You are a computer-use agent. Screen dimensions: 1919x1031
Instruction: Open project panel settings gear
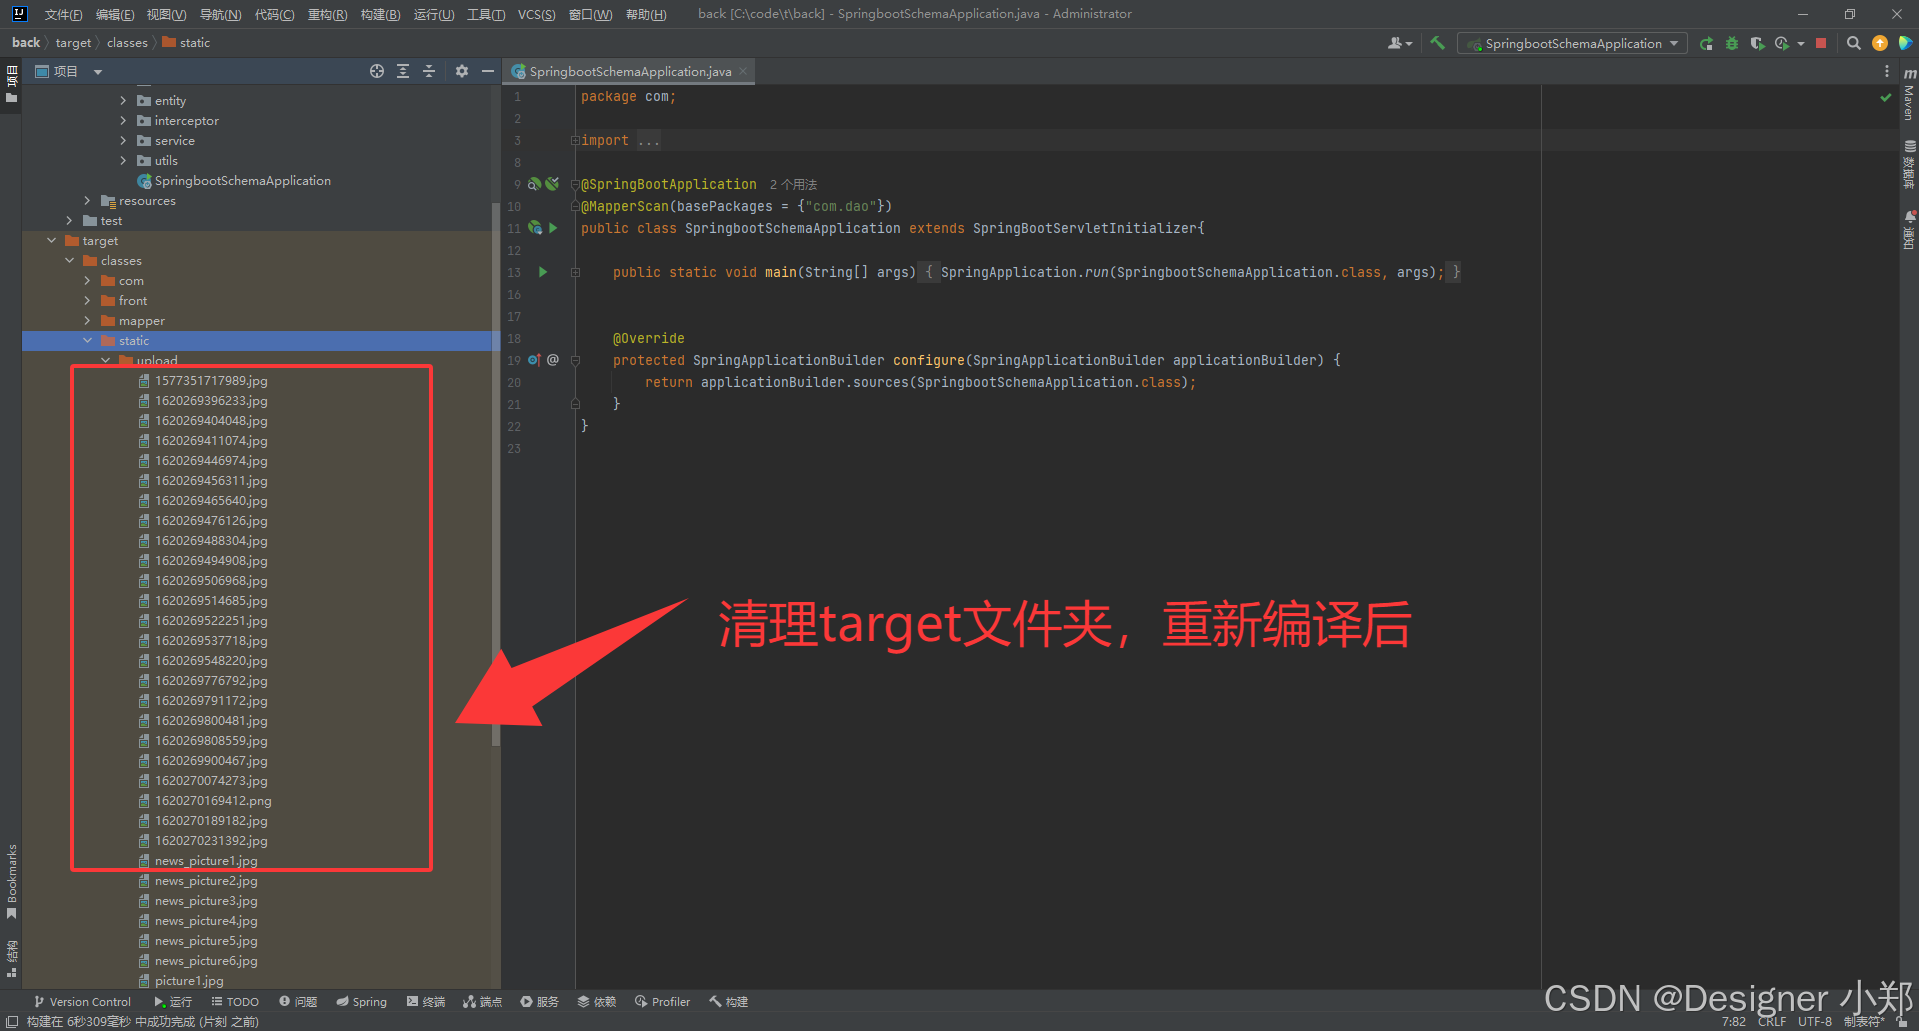(x=462, y=71)
